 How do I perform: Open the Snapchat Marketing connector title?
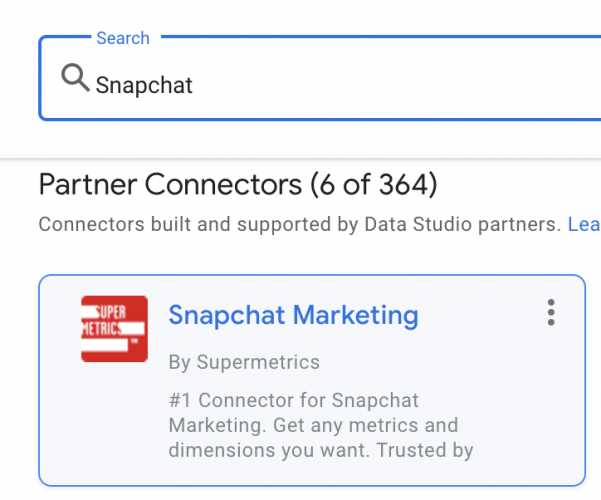(293, 315)
